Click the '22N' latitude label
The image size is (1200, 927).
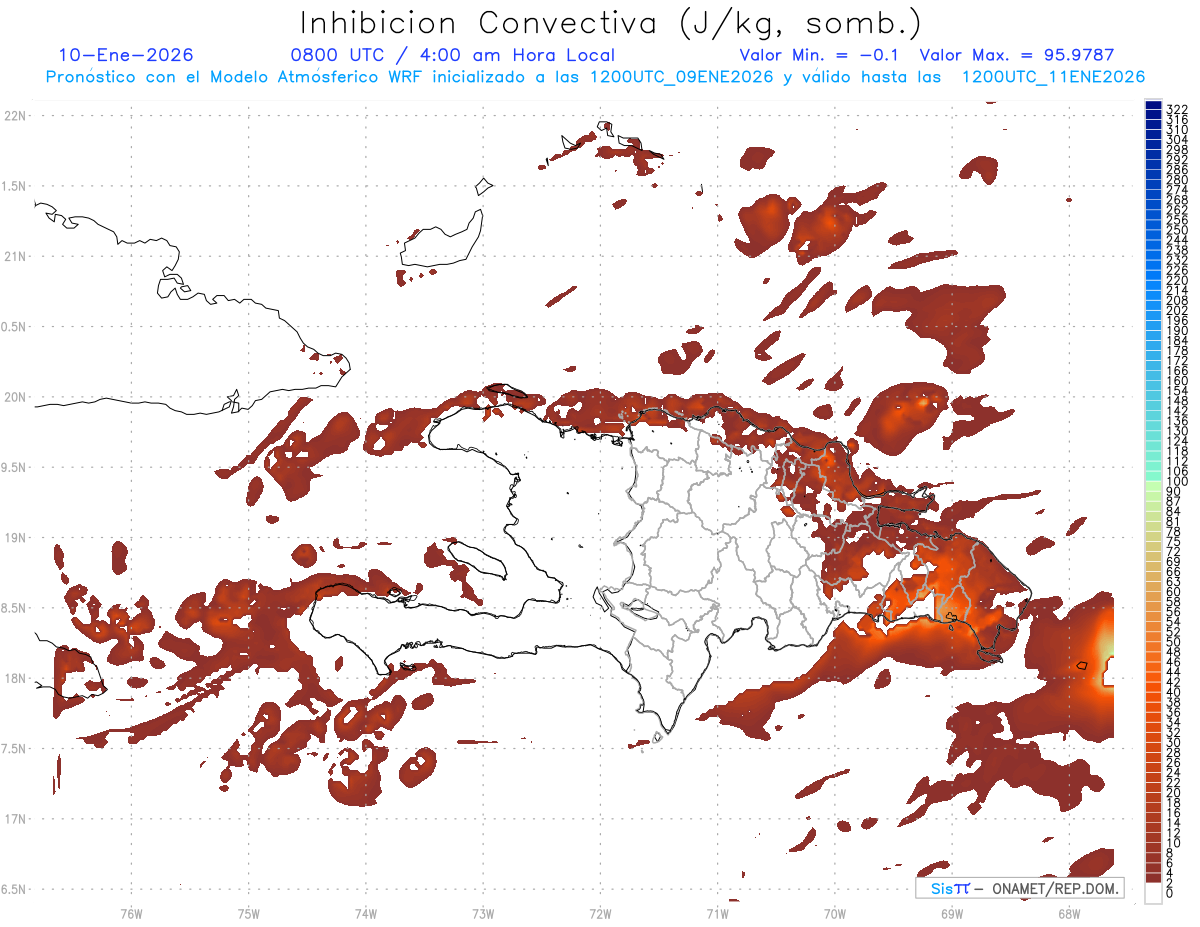(14, 115)
